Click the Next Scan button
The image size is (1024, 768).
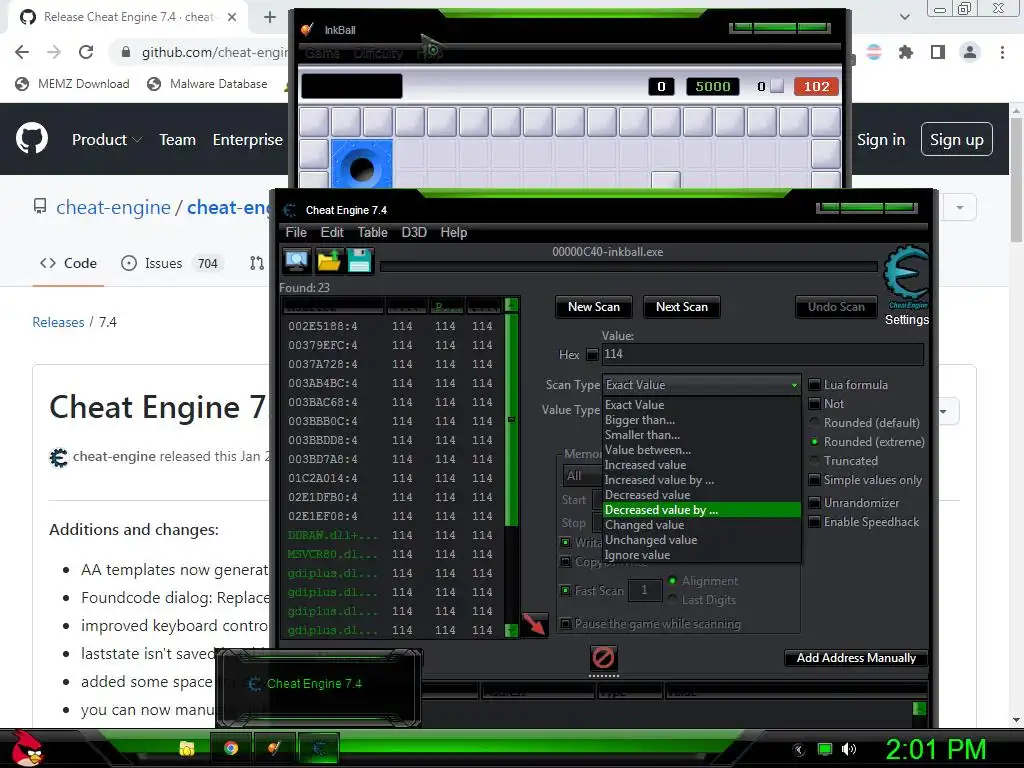682,307
